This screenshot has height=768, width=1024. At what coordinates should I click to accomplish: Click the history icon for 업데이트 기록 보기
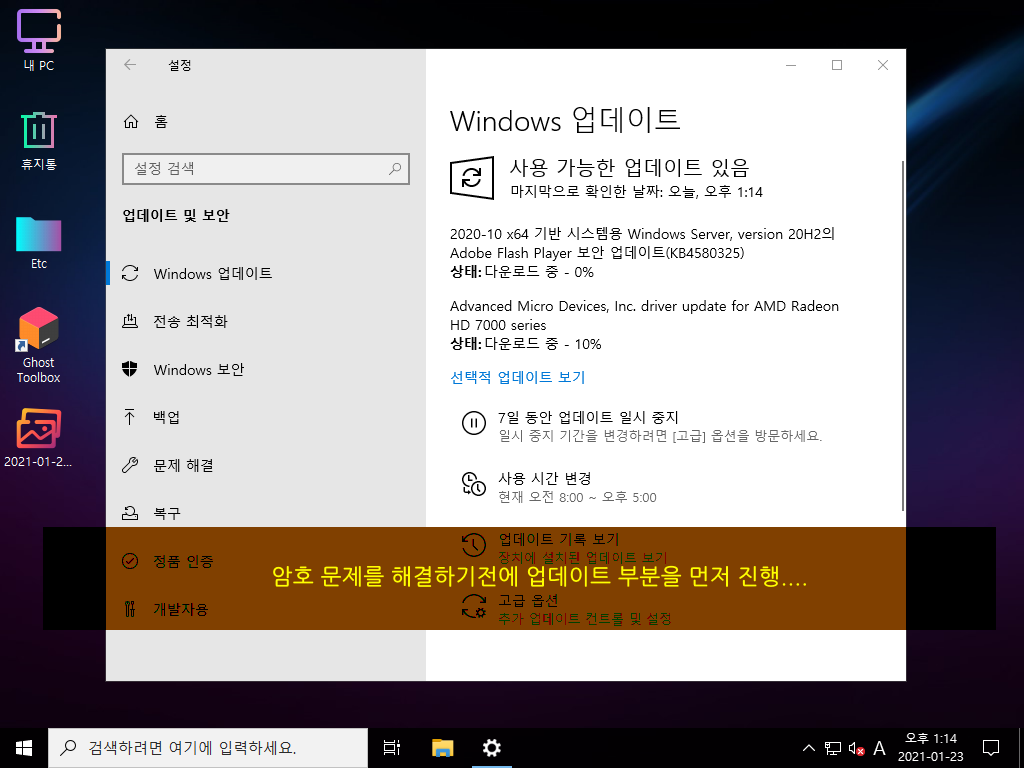(x=473, y=545)
